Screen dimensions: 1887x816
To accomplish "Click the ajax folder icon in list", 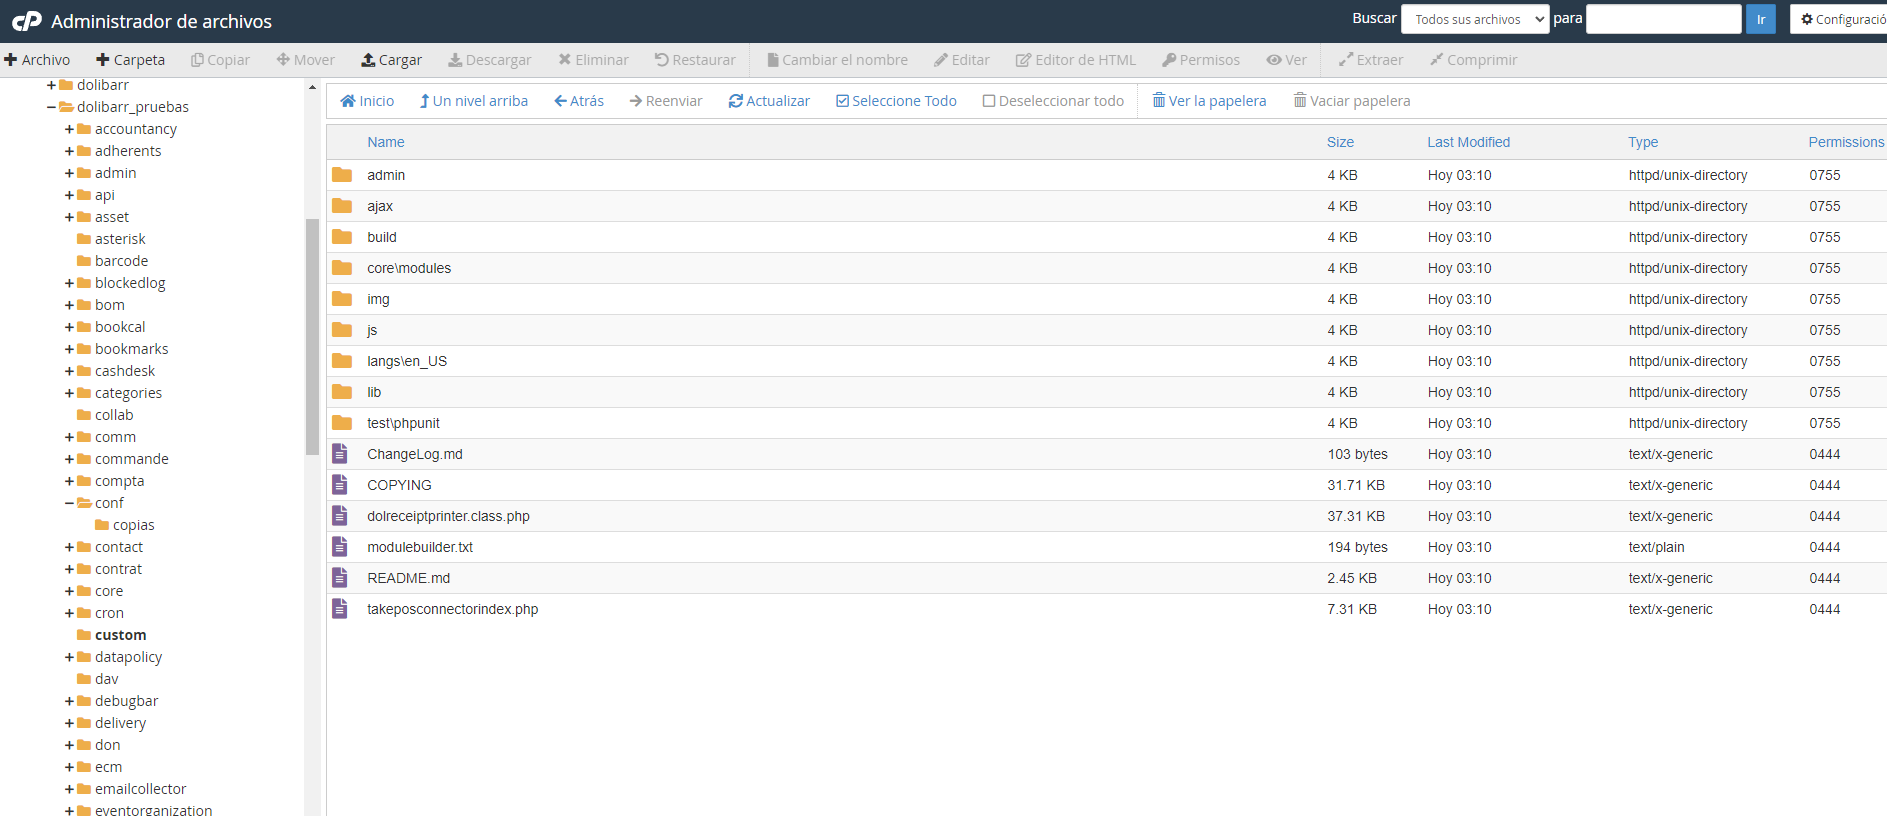I will pyautogui.click(x=342, y=206).
